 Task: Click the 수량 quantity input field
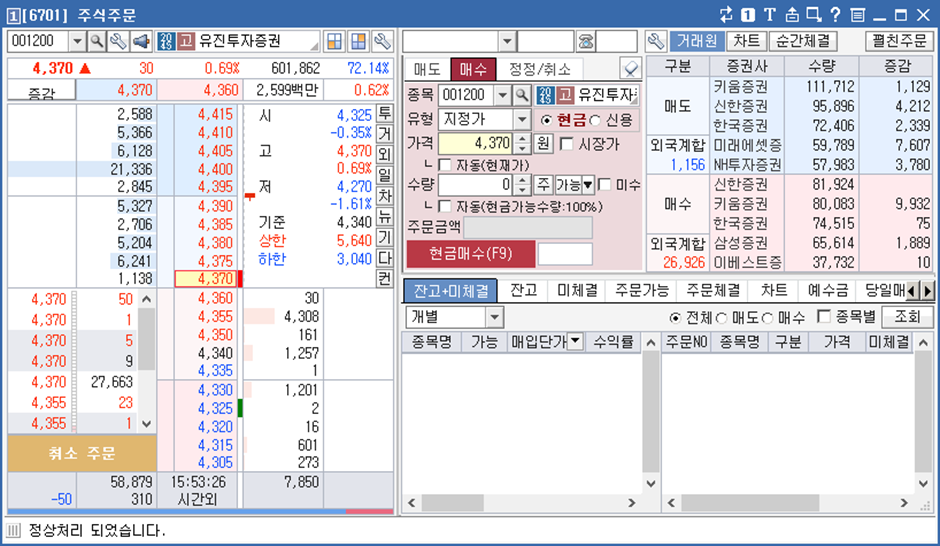475,185
